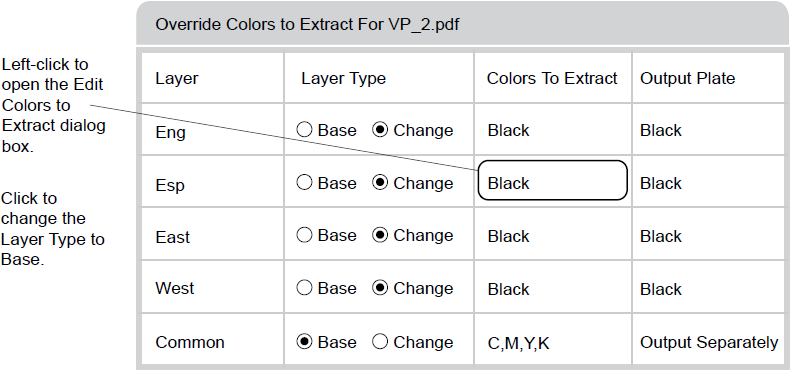Set Common layer type to Change
Viewport: 791px width, 373px height.
coord(380,342)
